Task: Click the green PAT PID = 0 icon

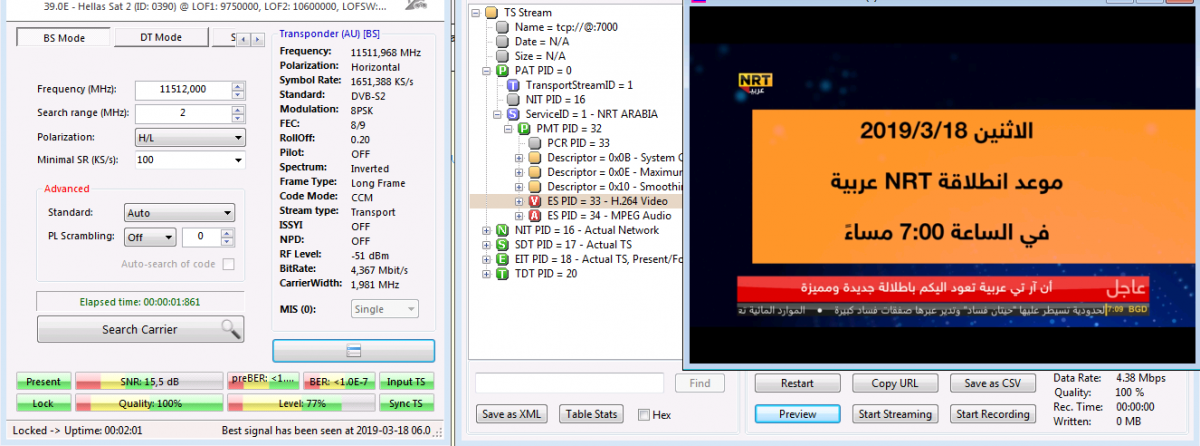Action: [x=502, y=71]
